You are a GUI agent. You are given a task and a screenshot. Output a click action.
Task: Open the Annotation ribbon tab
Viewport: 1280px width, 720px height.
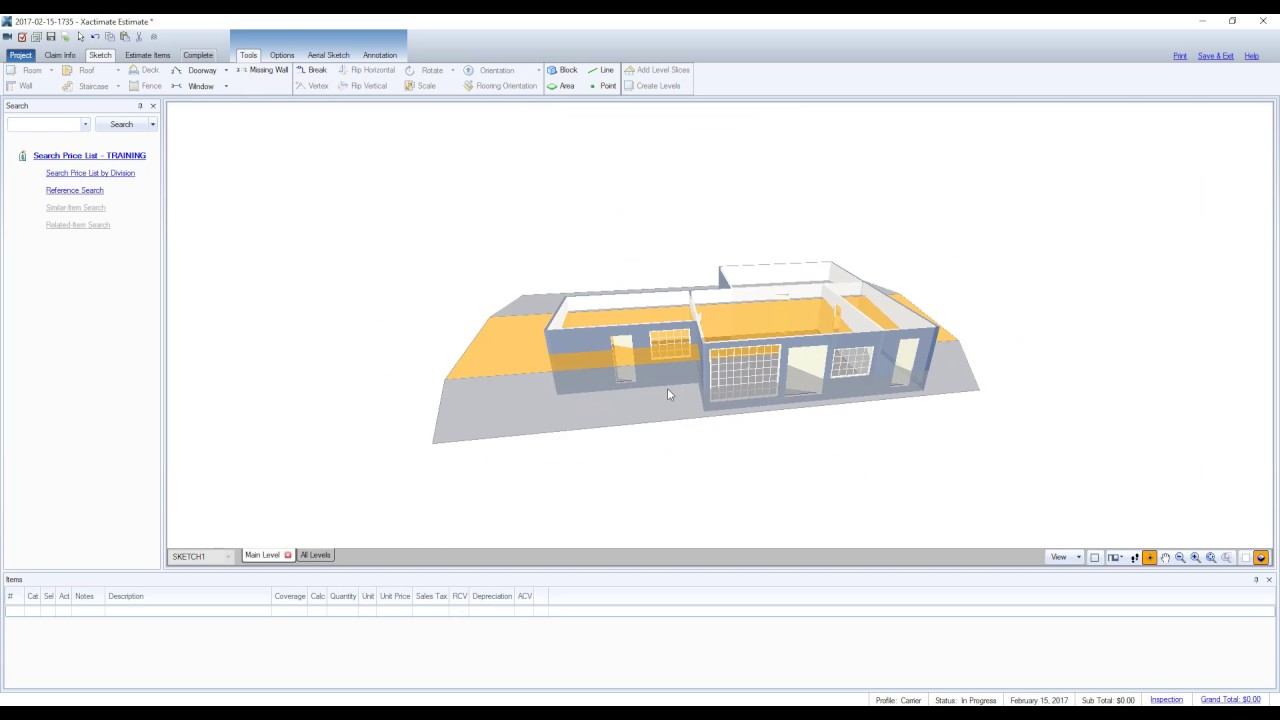point(380,55)
